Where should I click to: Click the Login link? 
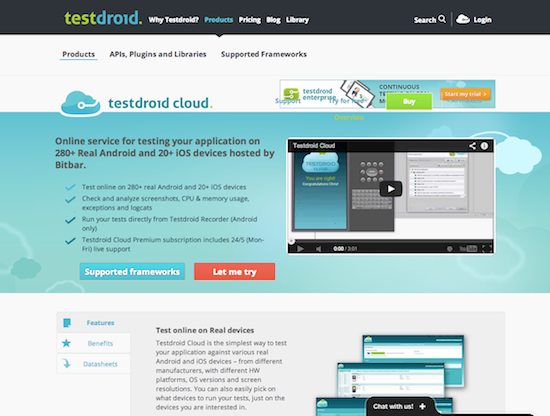(x=482, y=20)
